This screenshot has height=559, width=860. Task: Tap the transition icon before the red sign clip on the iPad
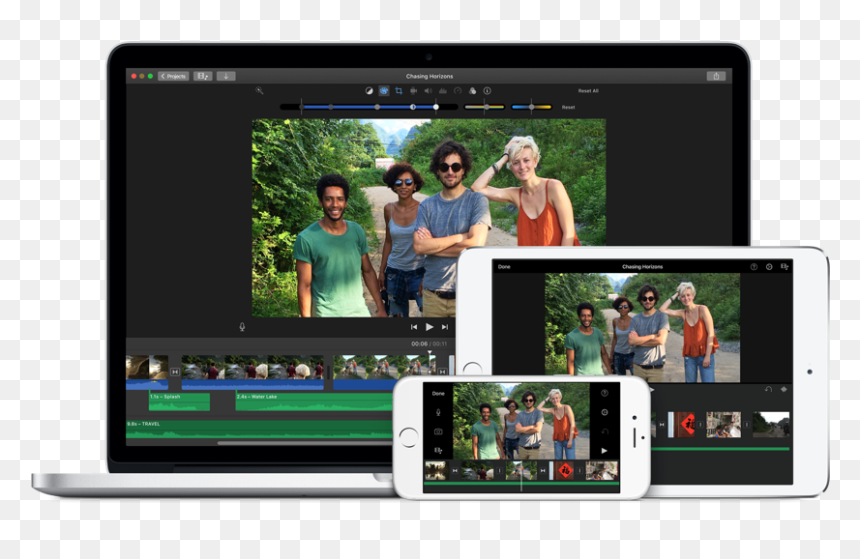pyautogui.click(x=662, y=425)
